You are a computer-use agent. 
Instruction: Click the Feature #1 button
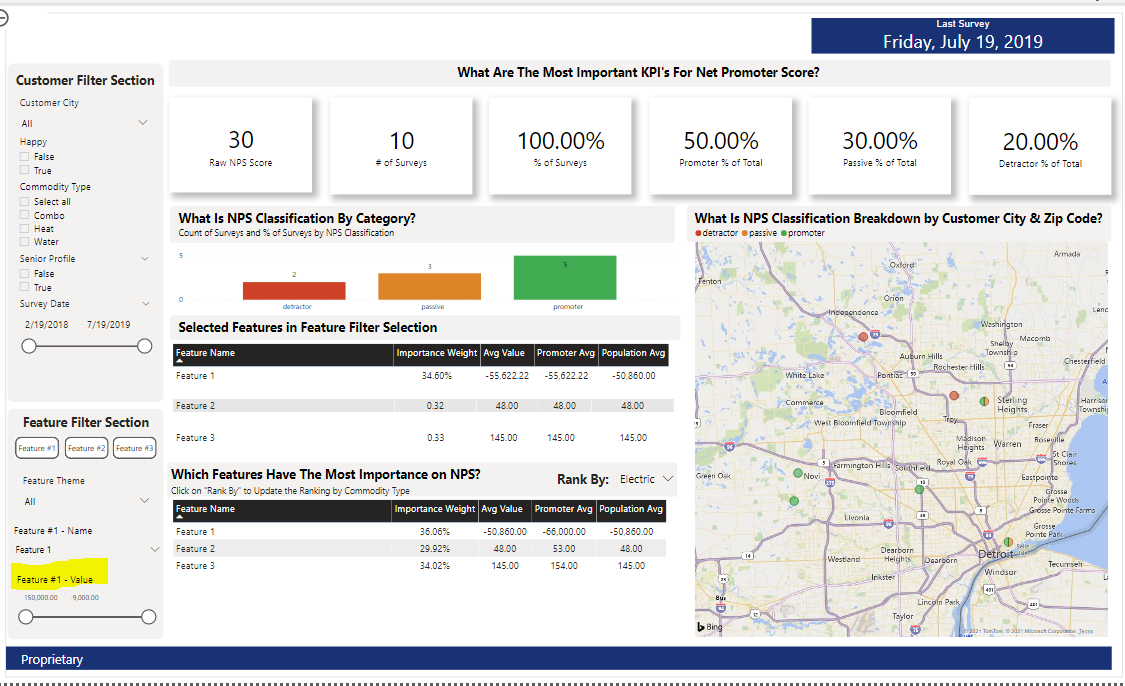point(37,448)
